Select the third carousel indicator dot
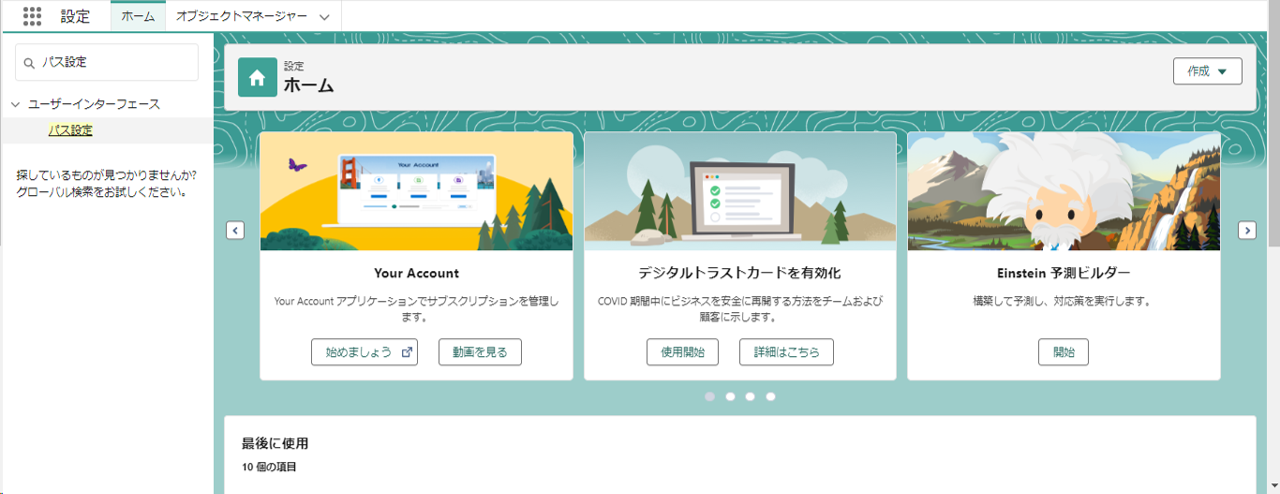The width and height of the screenshot is (1280, 494). tap(750, 397)
